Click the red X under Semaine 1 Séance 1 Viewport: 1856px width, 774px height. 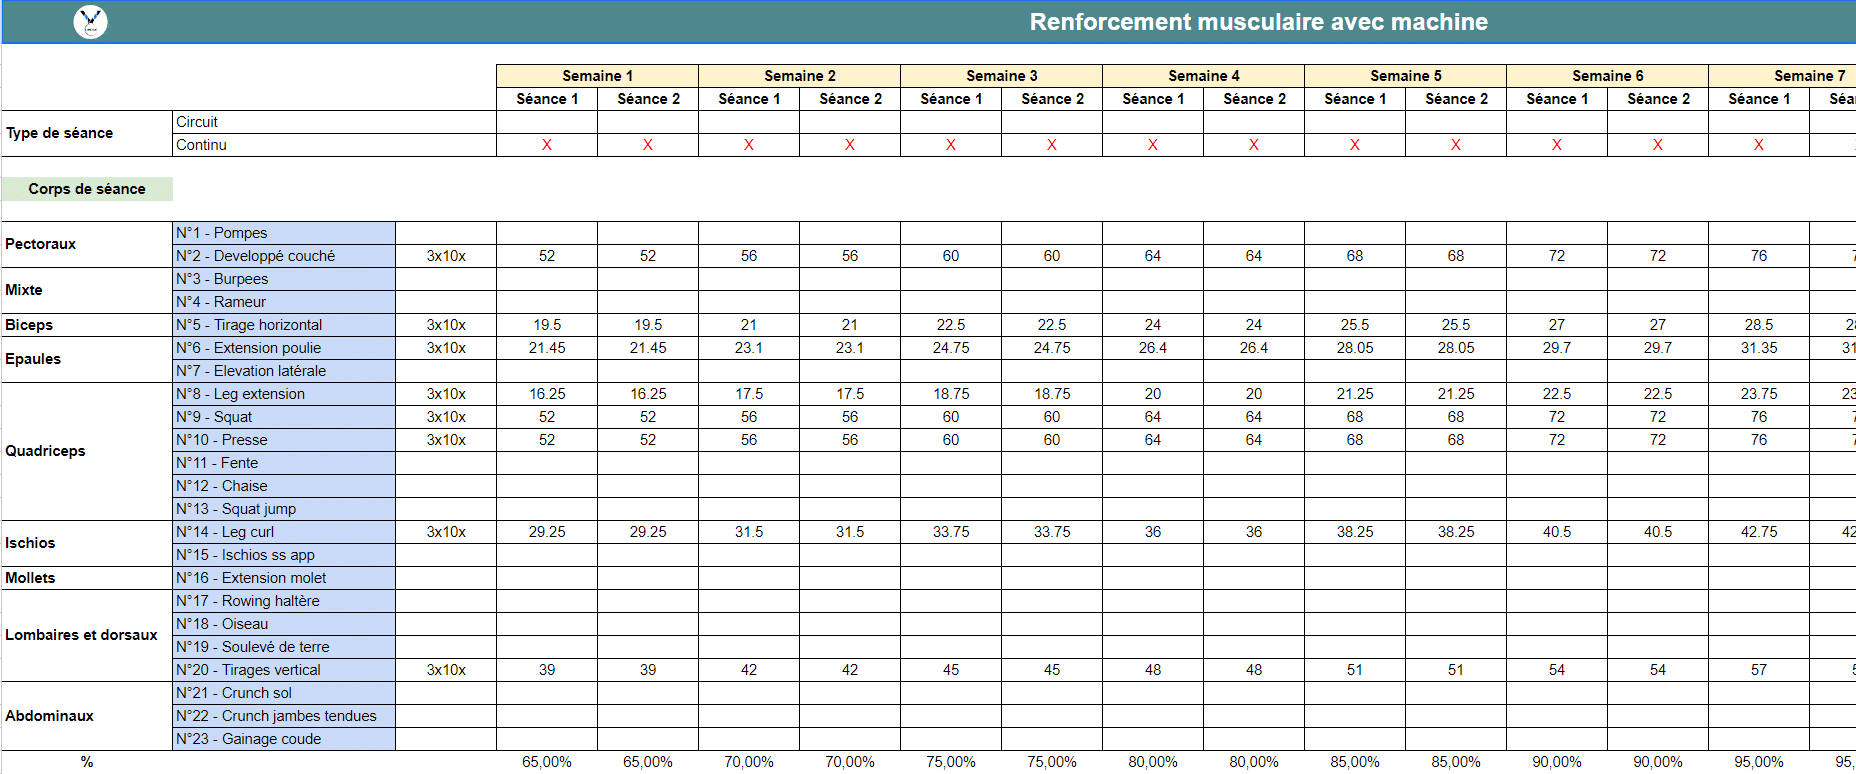(x=547, y=145)
